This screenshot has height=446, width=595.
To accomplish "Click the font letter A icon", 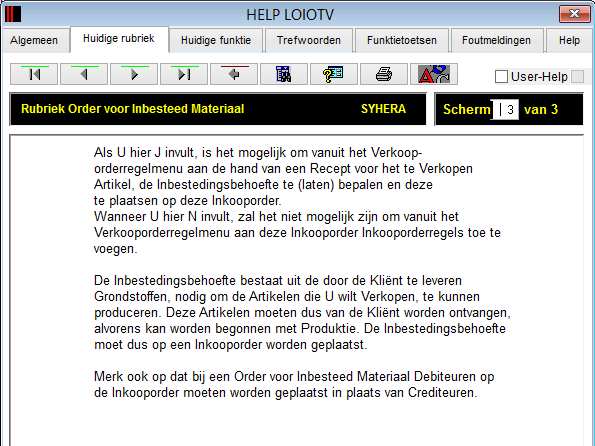I will 434,74.
